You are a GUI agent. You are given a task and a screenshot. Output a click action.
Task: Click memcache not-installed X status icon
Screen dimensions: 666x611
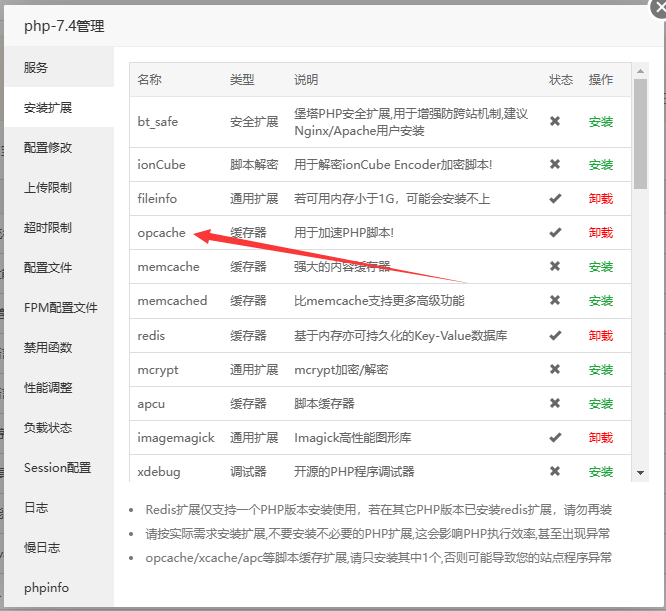pos(555,266)
